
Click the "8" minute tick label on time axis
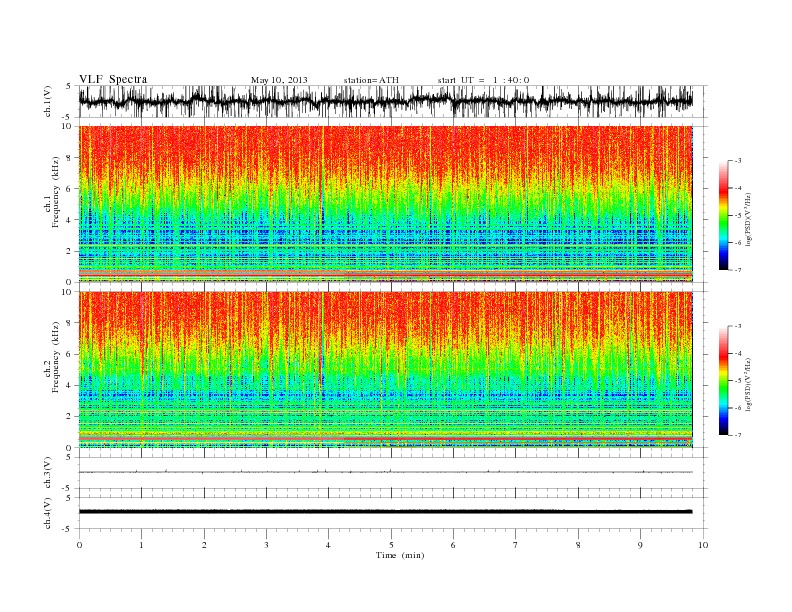(578, 545)
